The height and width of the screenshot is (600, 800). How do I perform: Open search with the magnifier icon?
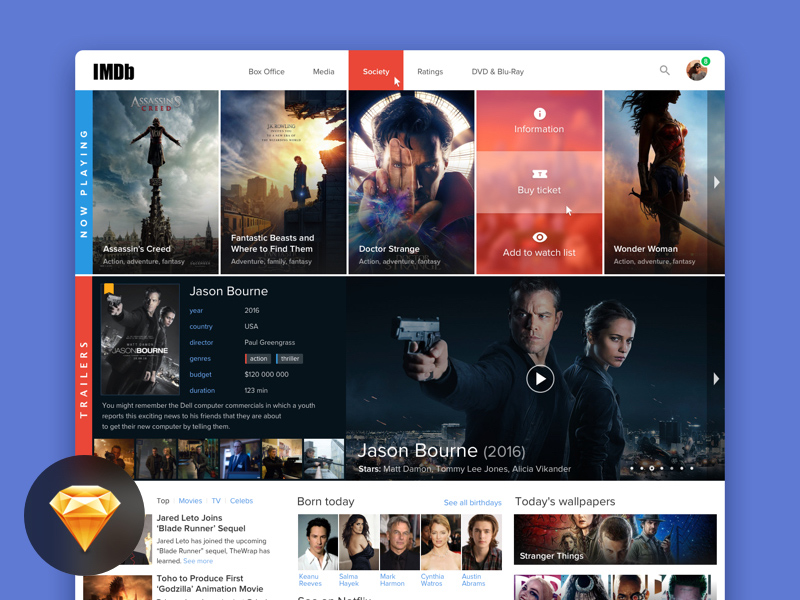click(x=664, y=70)
